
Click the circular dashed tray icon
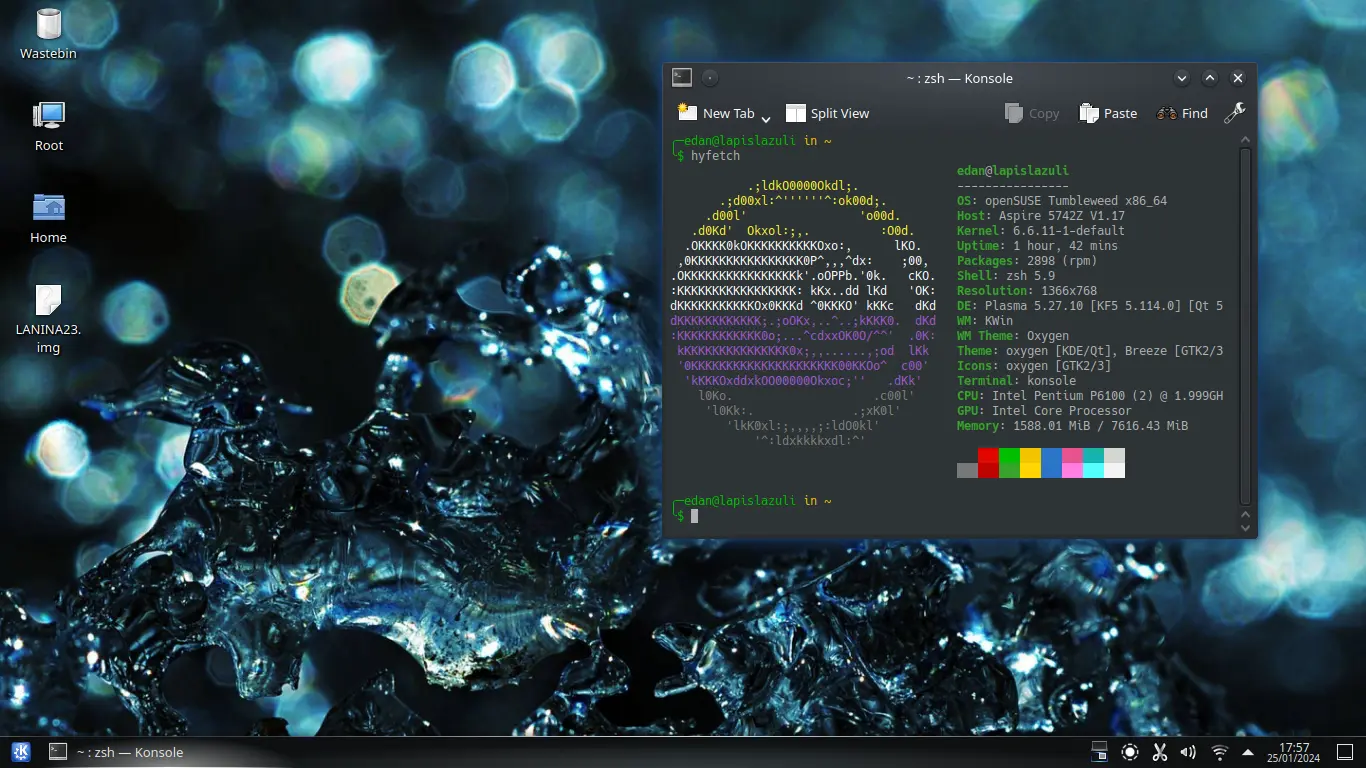click(x=1130, y=752)
